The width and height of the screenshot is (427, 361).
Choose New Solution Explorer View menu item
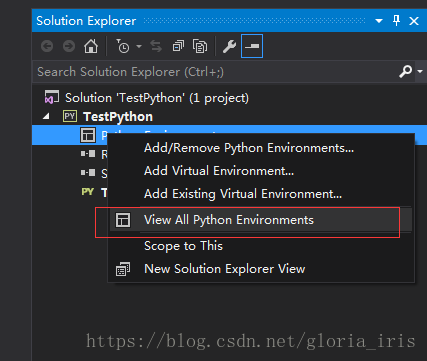(261, 269)
